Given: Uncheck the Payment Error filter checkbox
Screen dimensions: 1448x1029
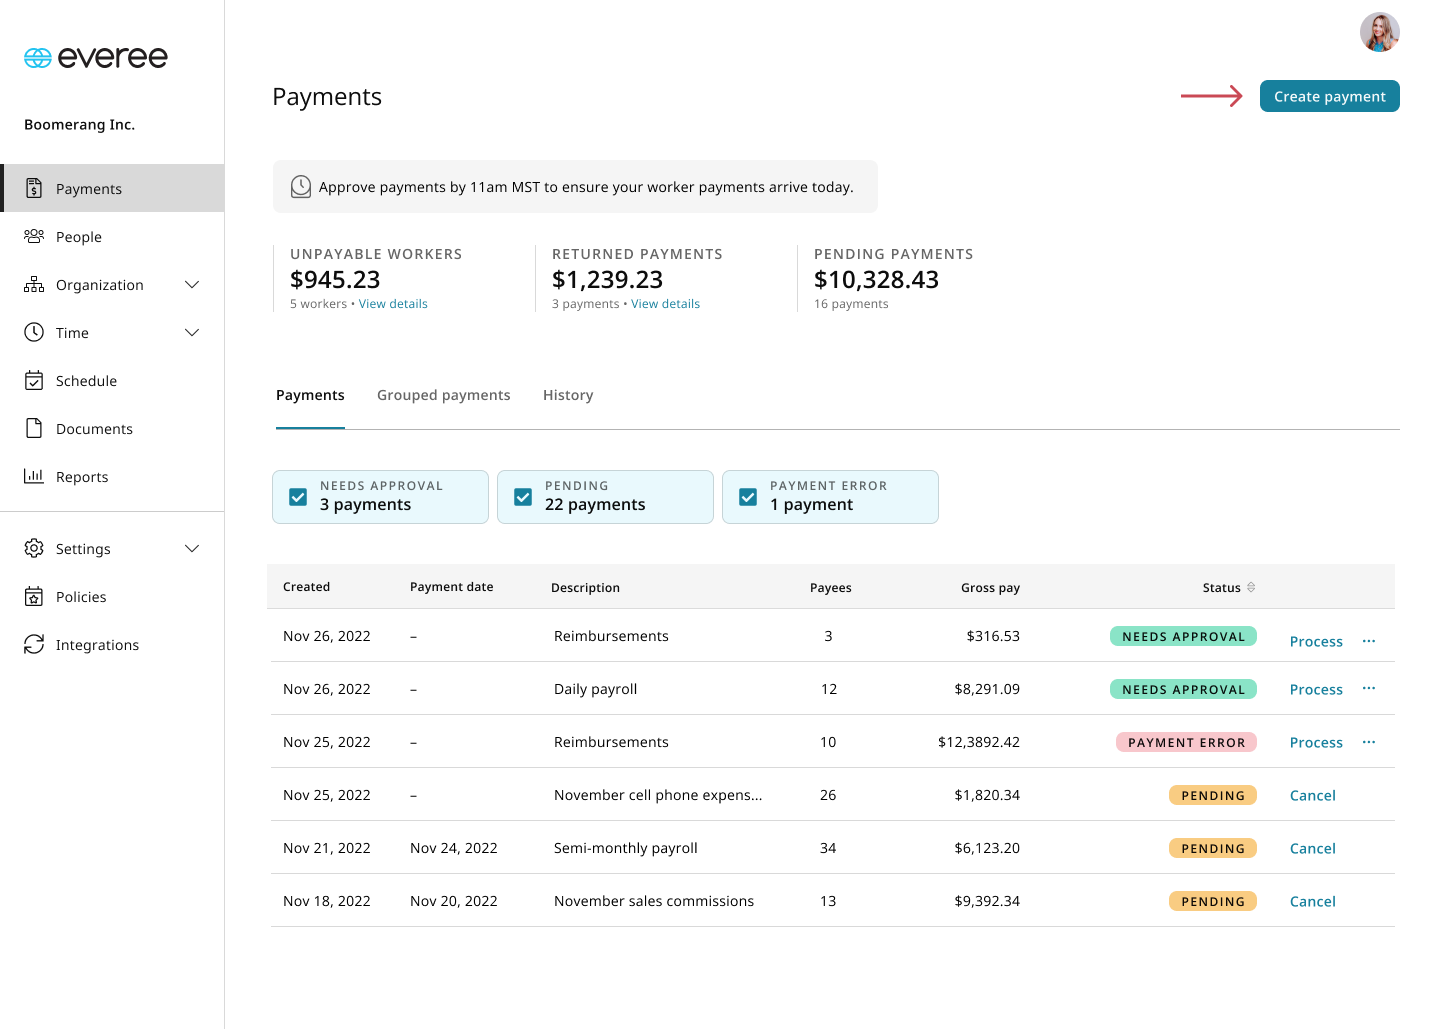Looking at the screenshot, I should coord(748,497).
